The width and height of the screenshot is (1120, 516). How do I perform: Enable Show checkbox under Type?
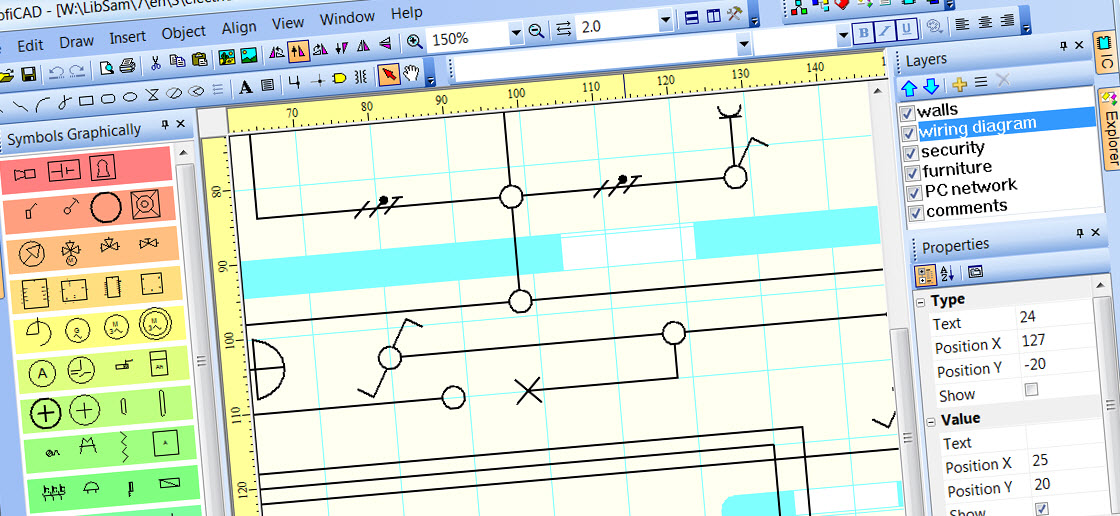point(1031,390)
